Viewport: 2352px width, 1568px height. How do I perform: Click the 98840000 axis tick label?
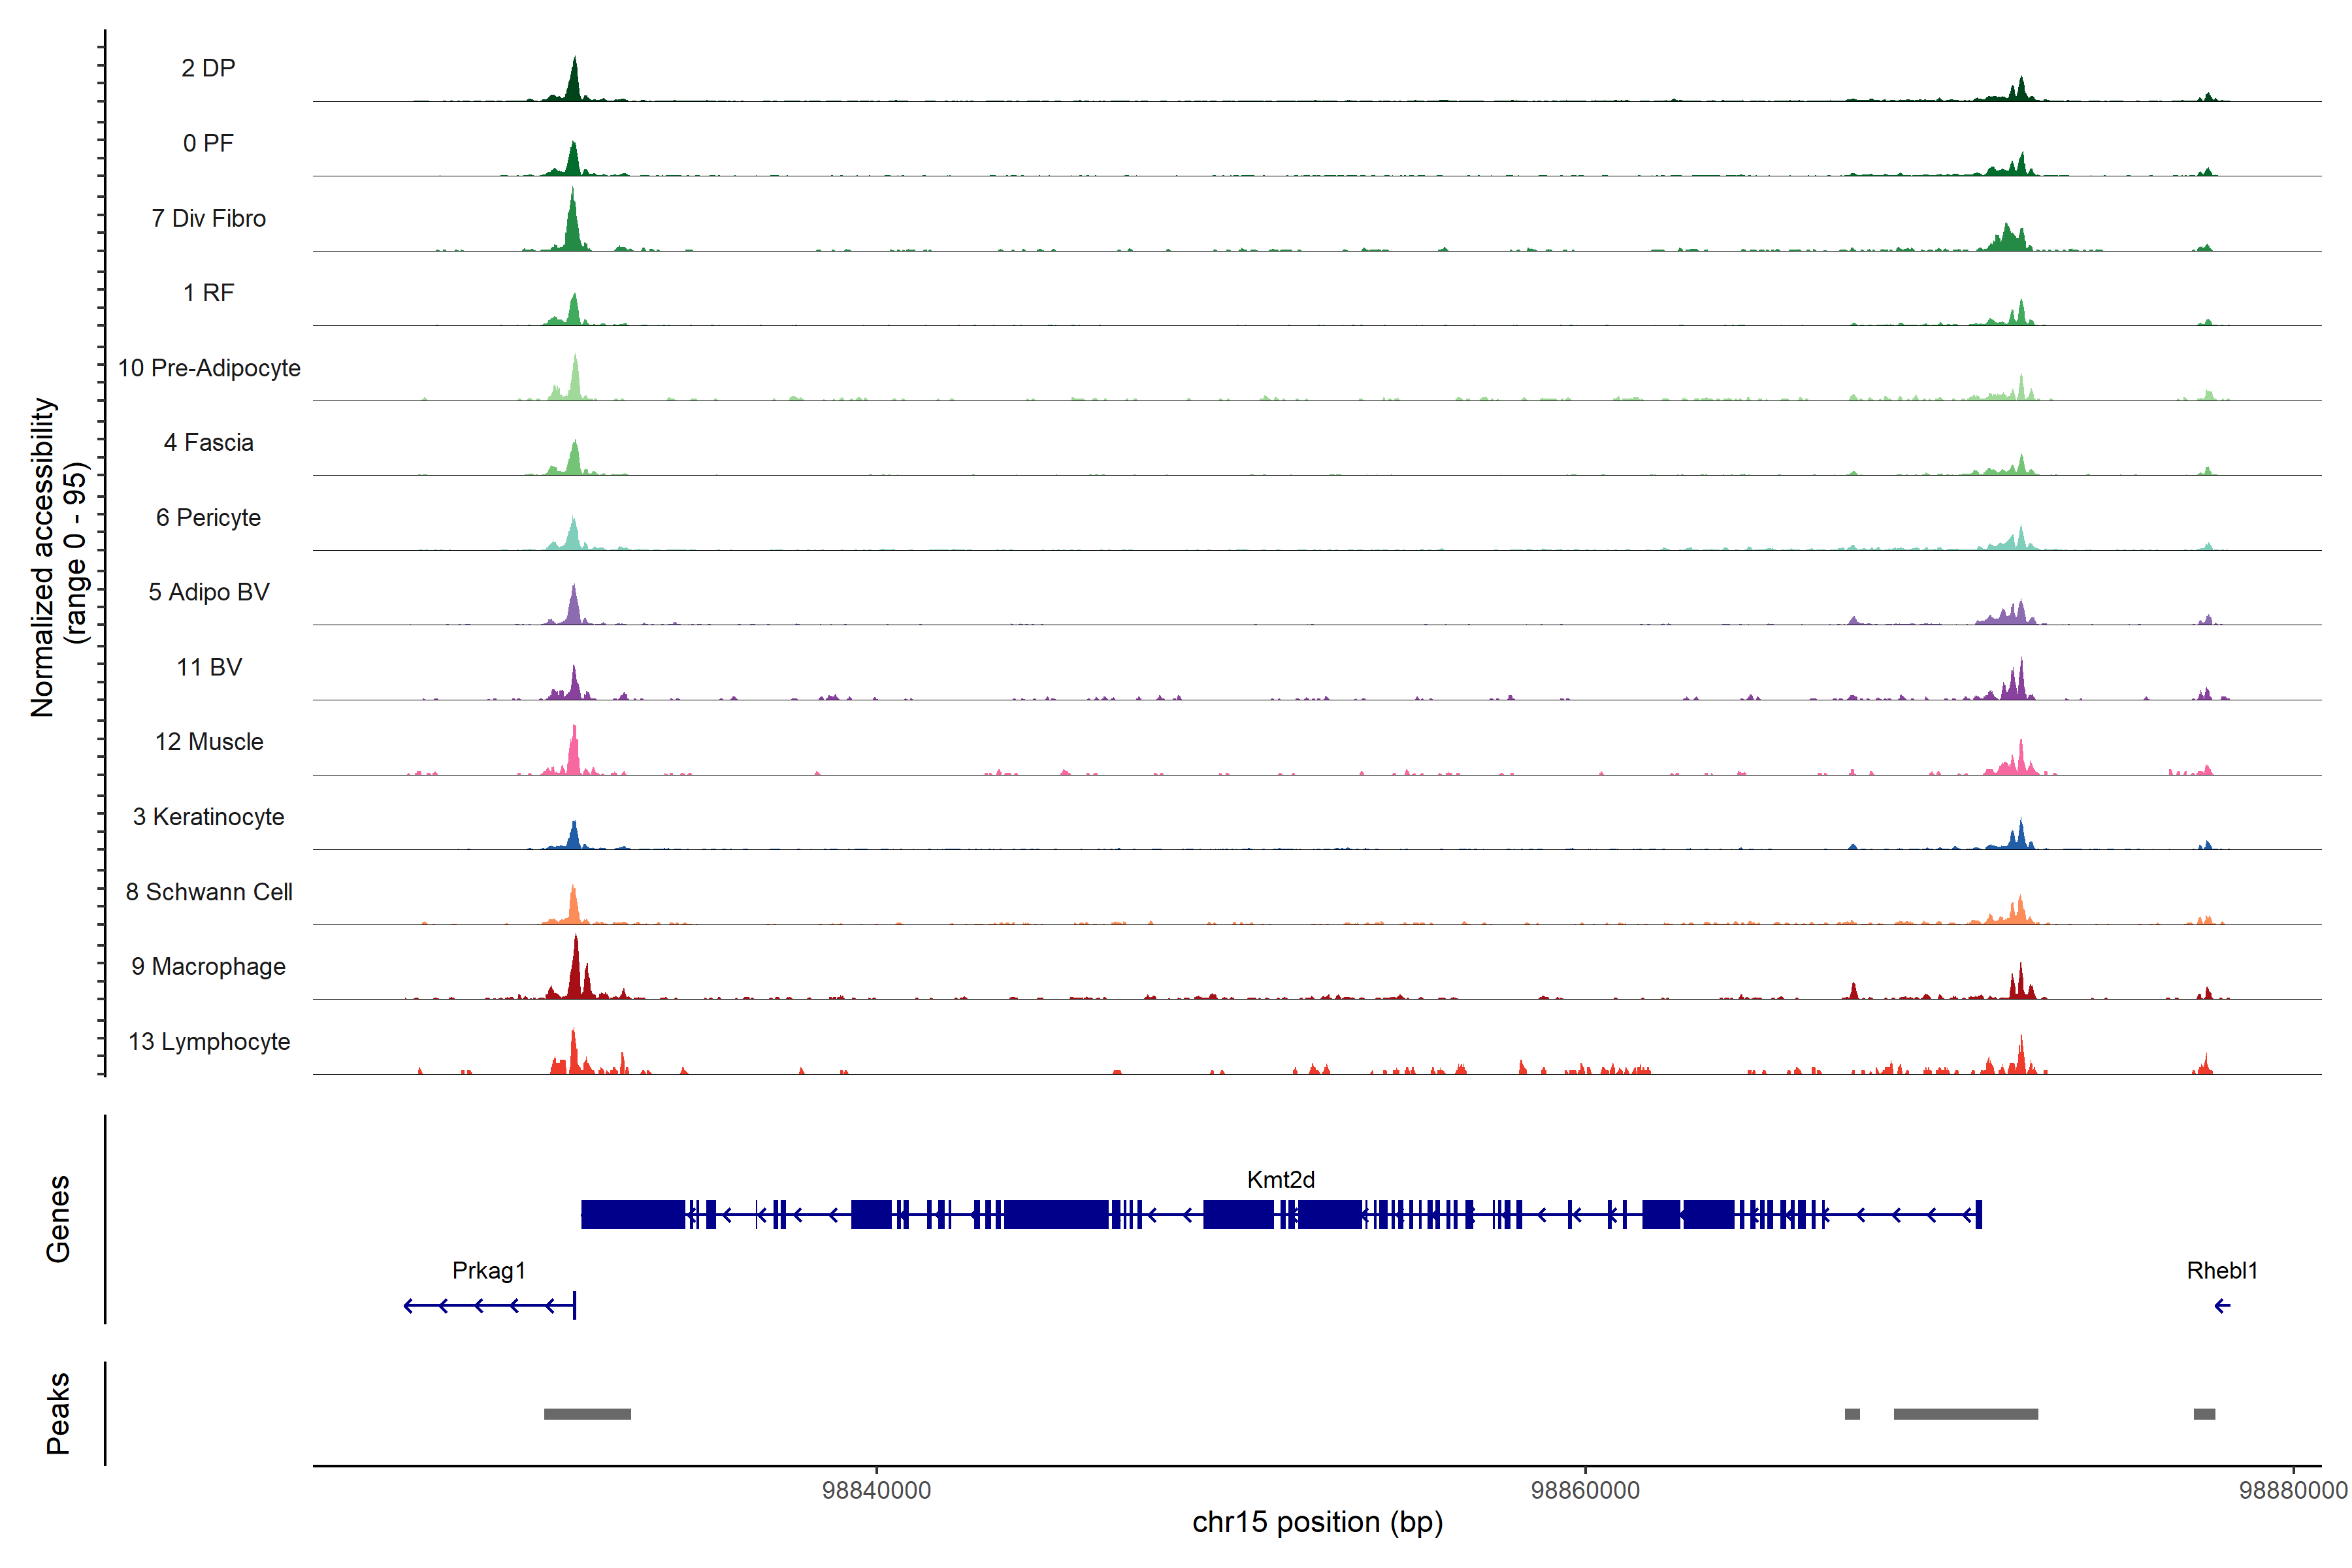pos(876,1490)
